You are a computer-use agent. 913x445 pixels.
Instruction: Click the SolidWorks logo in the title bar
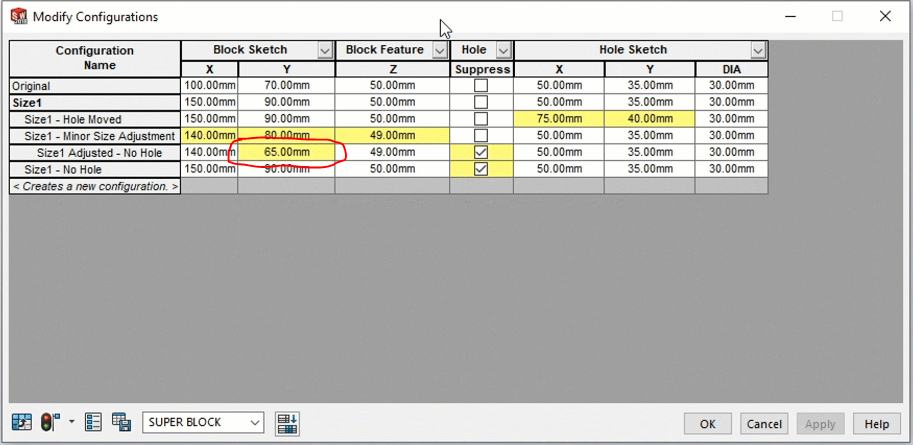tap(19, 16)
